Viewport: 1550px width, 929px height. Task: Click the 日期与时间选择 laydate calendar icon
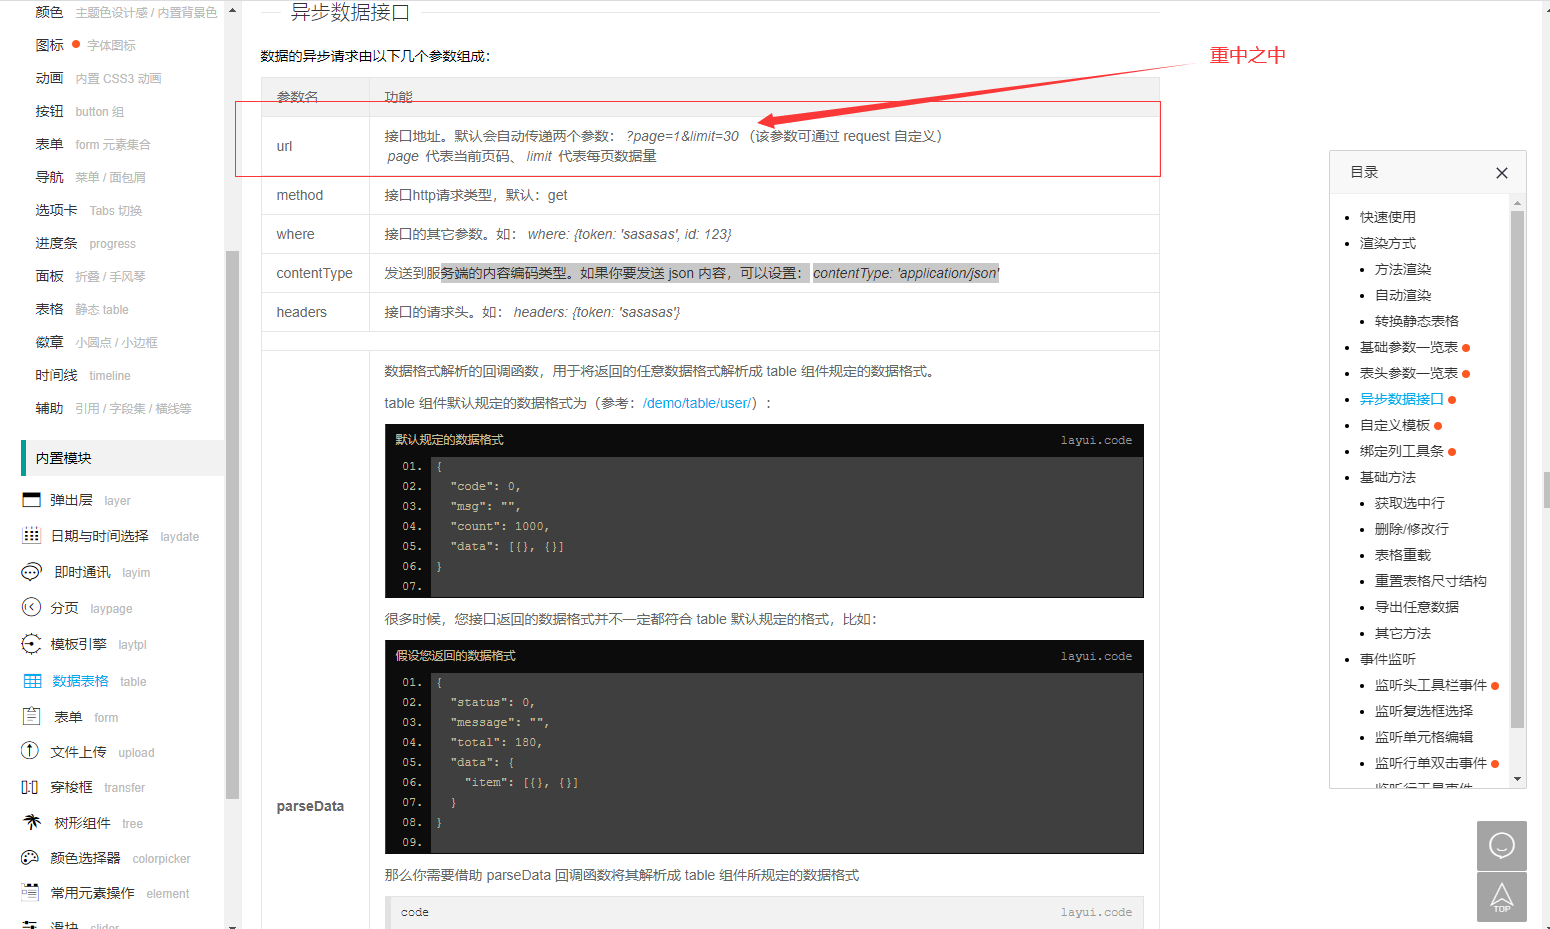tap(31, 536)
